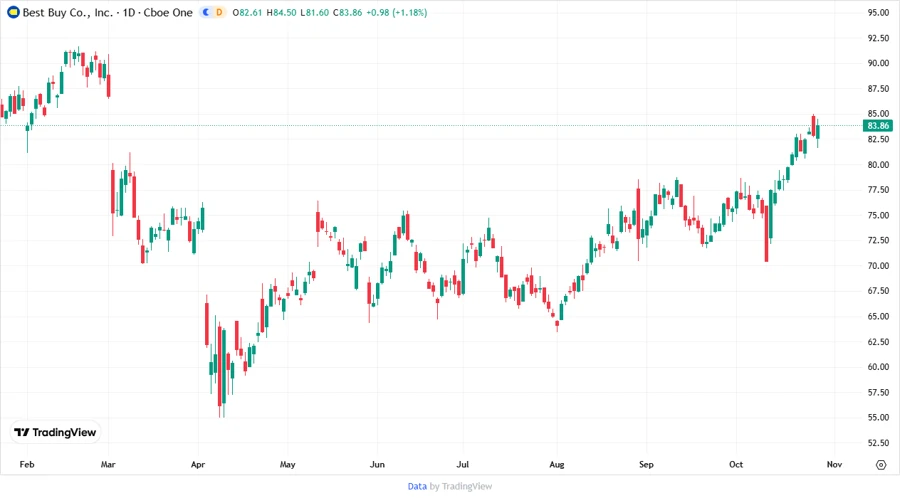
Task: Click the 52.50 price axis label
Action: pos(878,443)
